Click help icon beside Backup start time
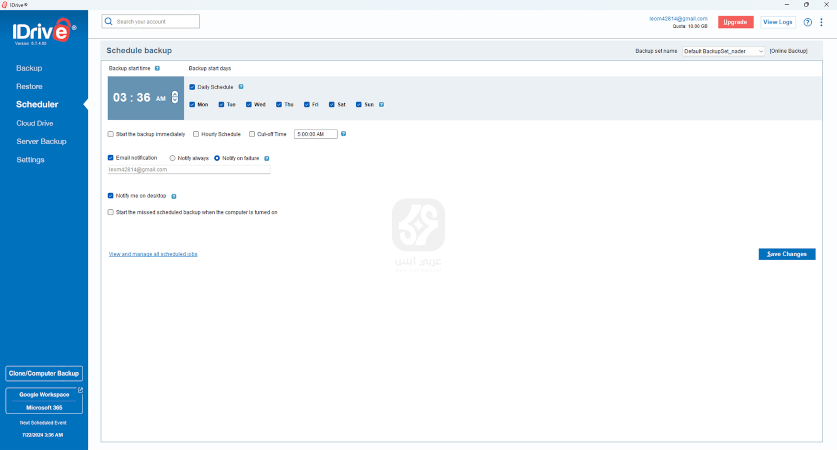837x450 pixels. (158, 68)
